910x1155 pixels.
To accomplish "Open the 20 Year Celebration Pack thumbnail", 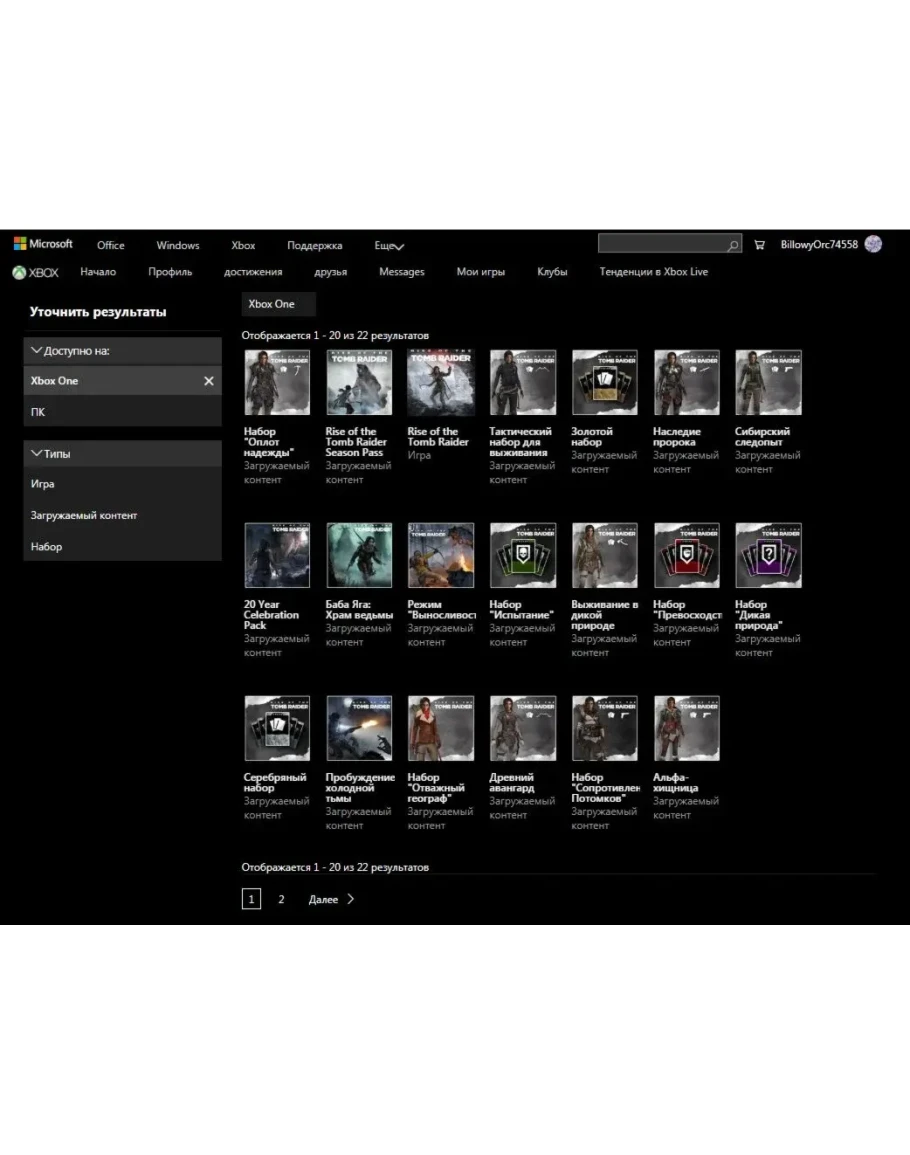I will click(277, 555).
